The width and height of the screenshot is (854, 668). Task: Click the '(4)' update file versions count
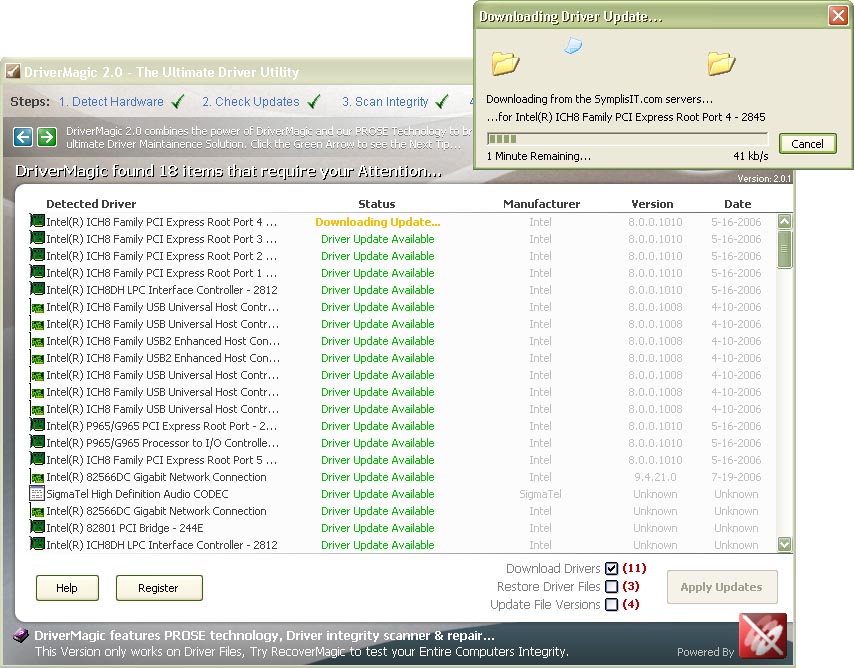pyautogui.click(x=631, y=604)
